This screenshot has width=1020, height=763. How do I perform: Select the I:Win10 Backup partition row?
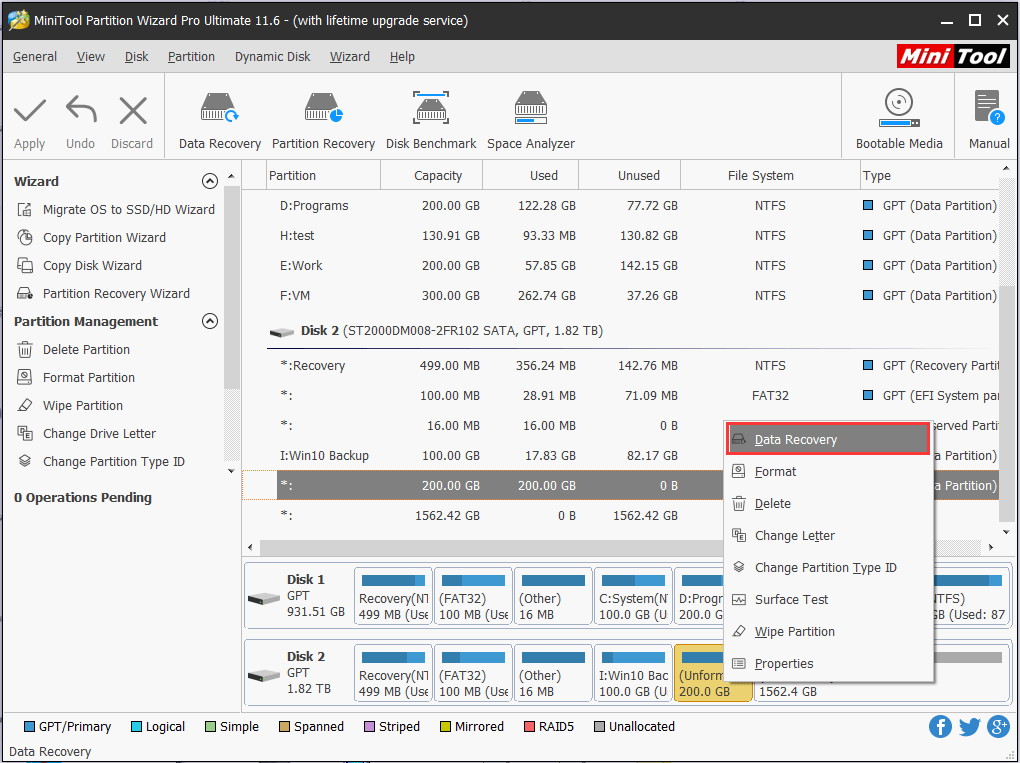483,455
